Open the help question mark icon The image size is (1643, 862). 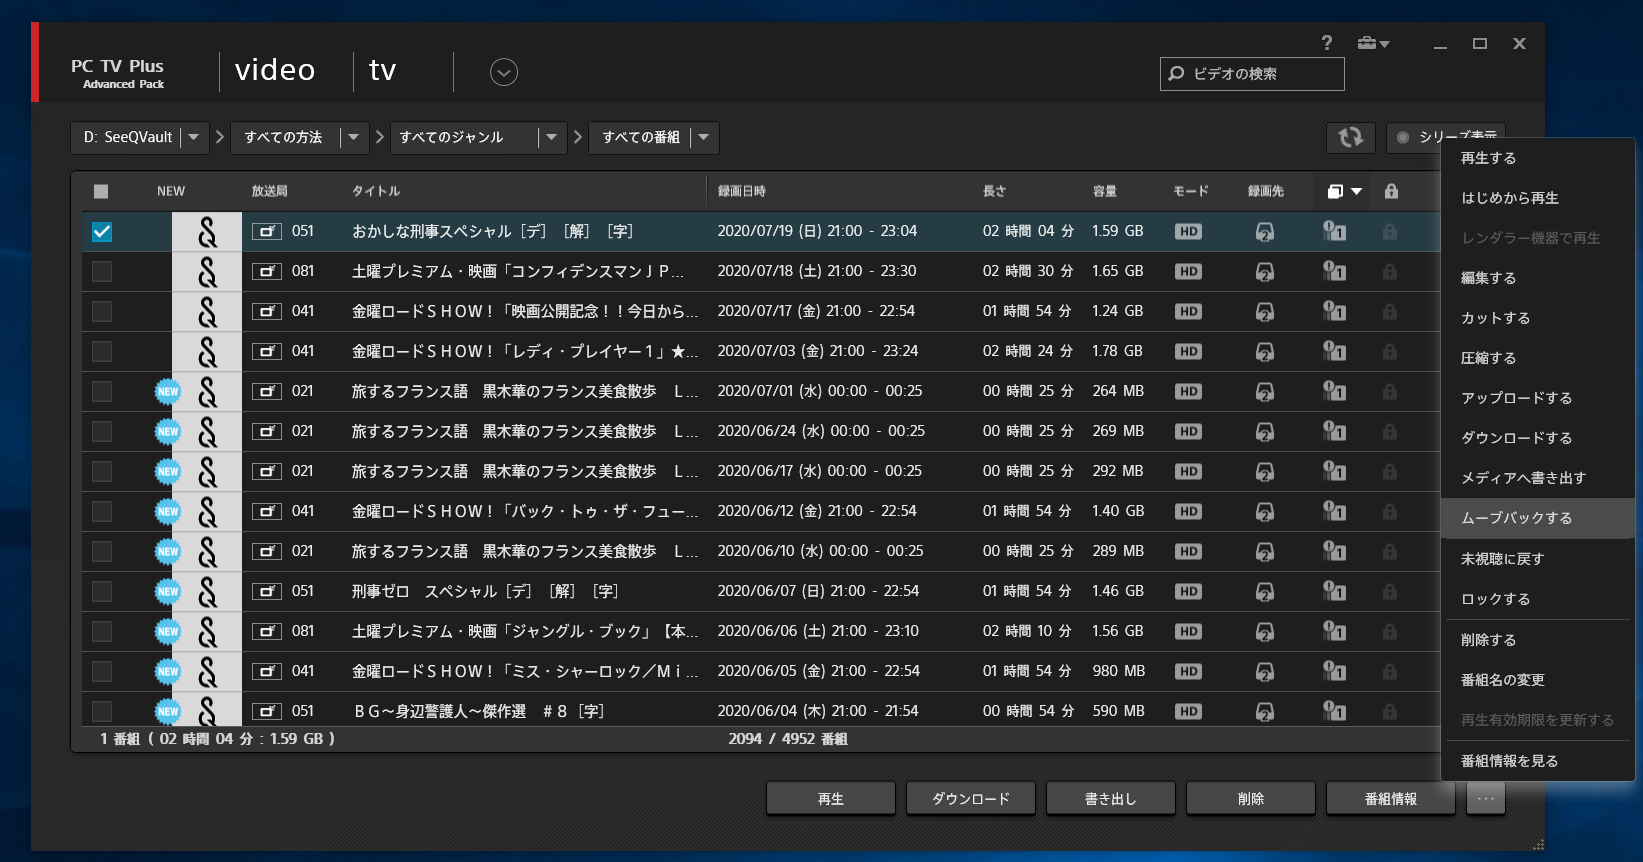point(1326,43)
